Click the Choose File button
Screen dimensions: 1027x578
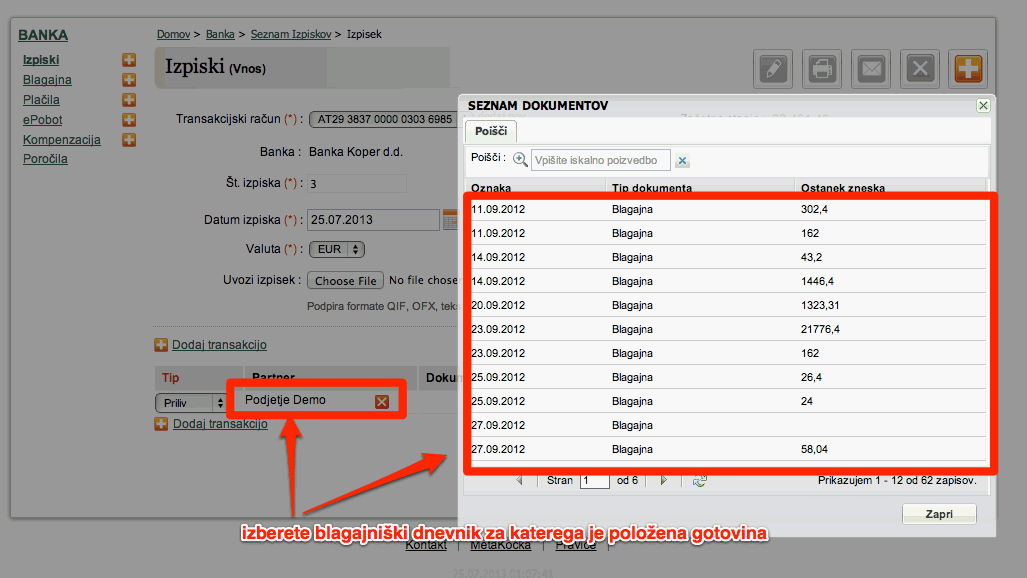[345, 280]
